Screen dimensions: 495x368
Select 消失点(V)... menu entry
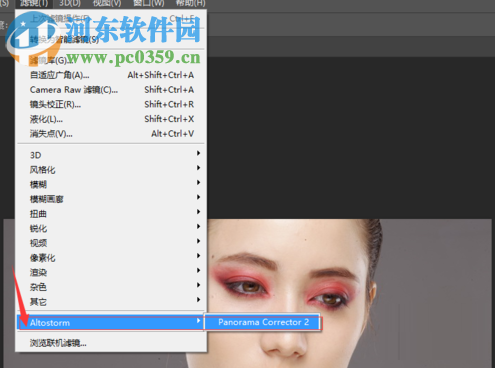(x=111, y=134)
